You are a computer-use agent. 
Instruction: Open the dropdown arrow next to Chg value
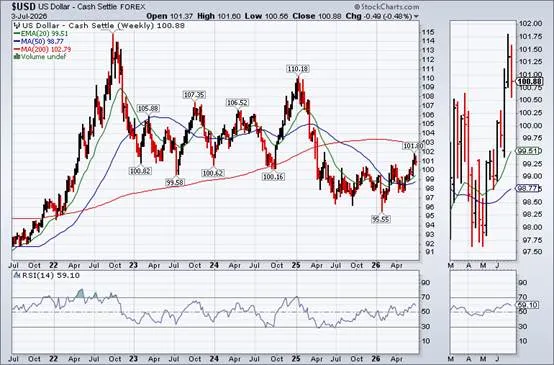[x=416, y=17]
